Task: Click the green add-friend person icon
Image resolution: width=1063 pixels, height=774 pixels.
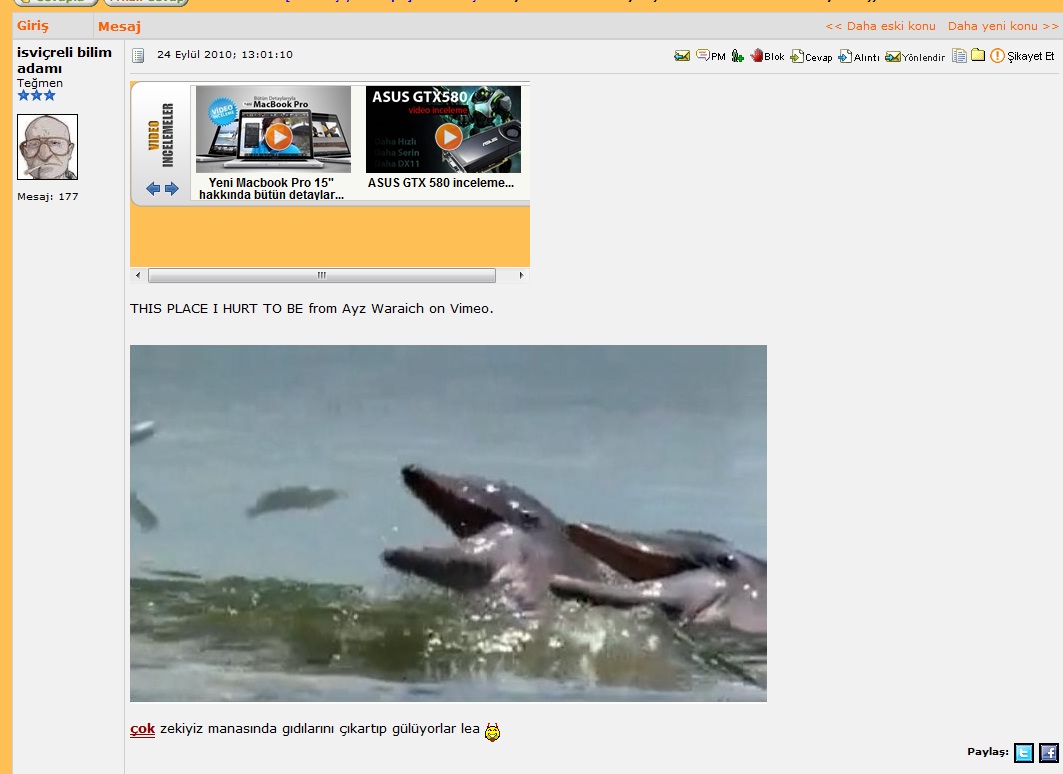Action: [738, 56]
